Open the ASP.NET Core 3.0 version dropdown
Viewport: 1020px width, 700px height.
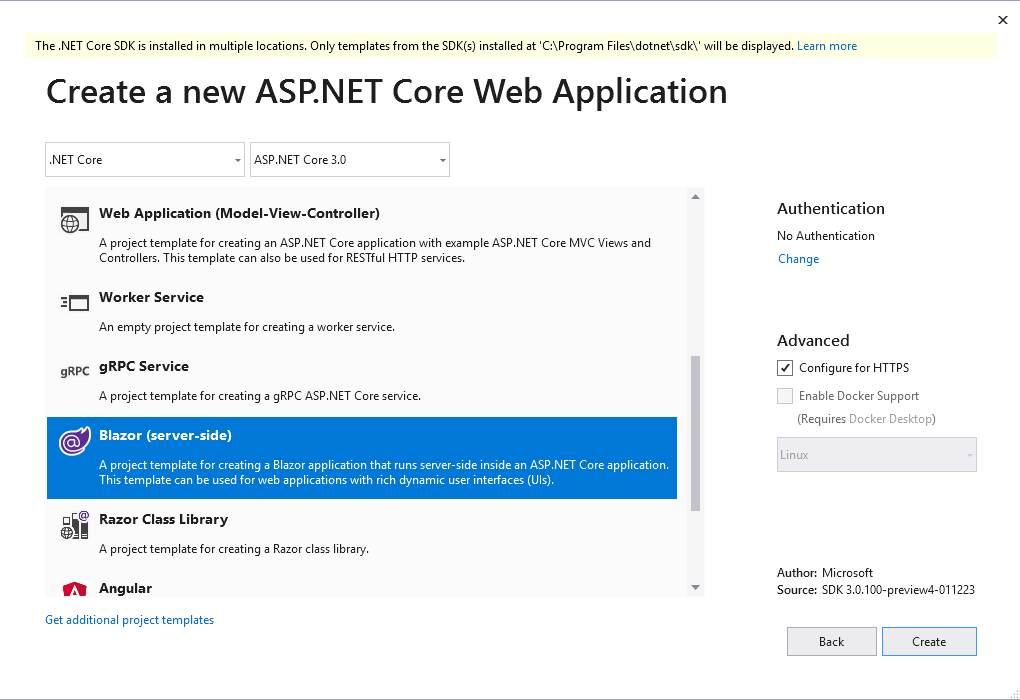click(x=349, y=159)
